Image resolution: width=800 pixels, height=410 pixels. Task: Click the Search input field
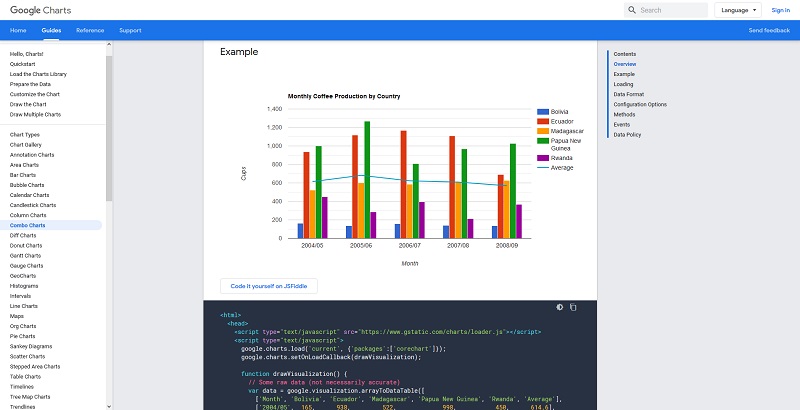(666, 10)
